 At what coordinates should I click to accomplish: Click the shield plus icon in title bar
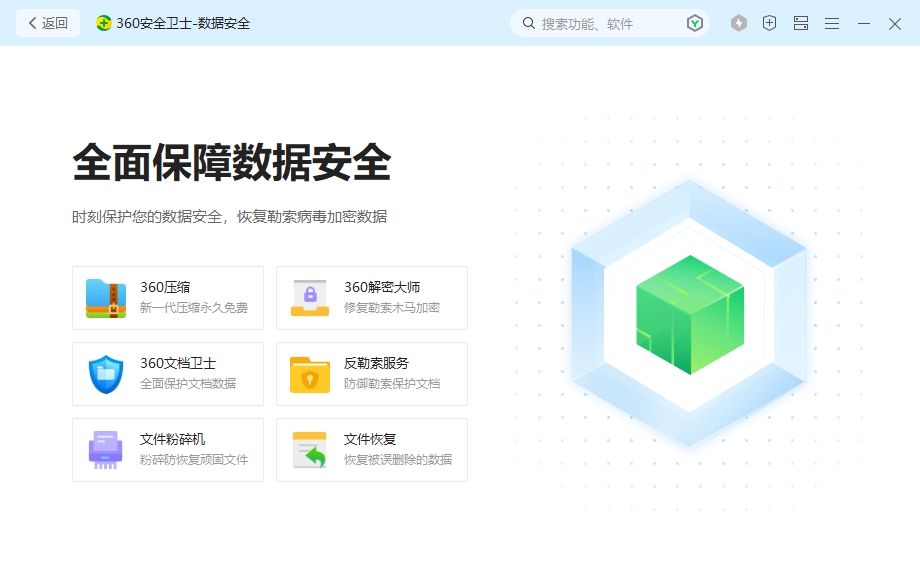tap(769, 23)
